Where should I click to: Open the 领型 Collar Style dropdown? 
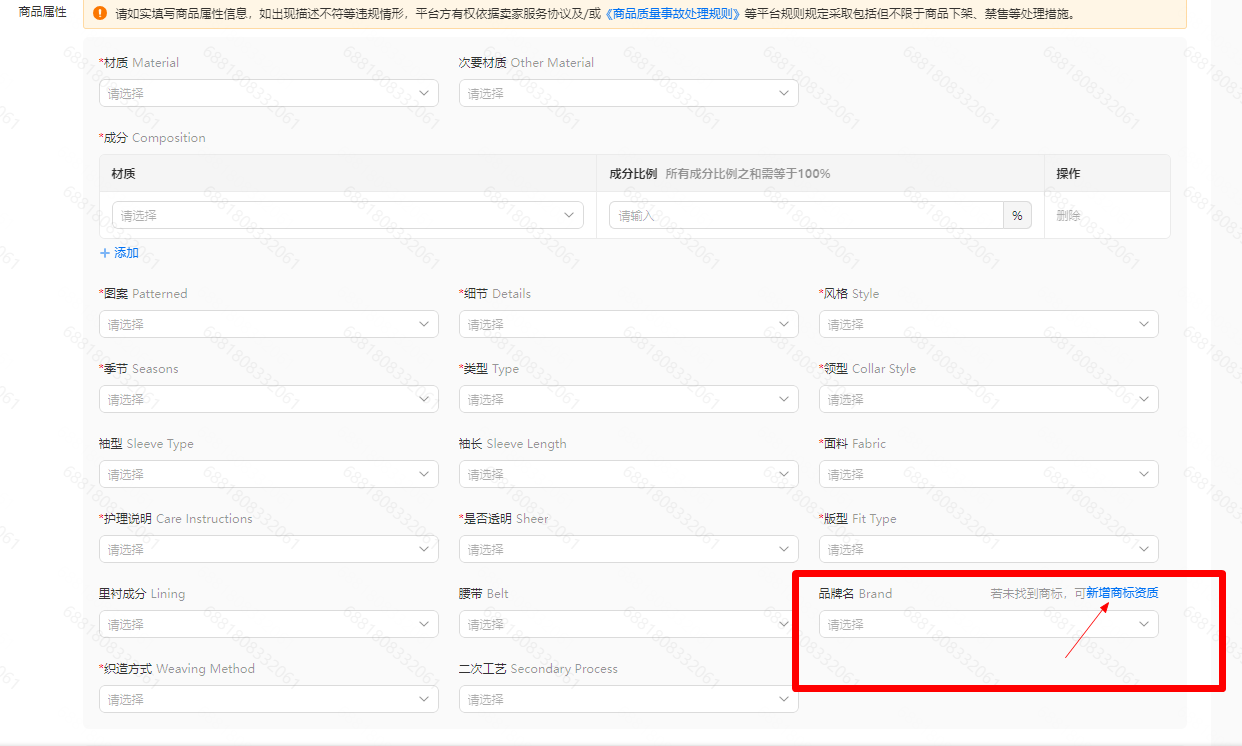(988, 399)
